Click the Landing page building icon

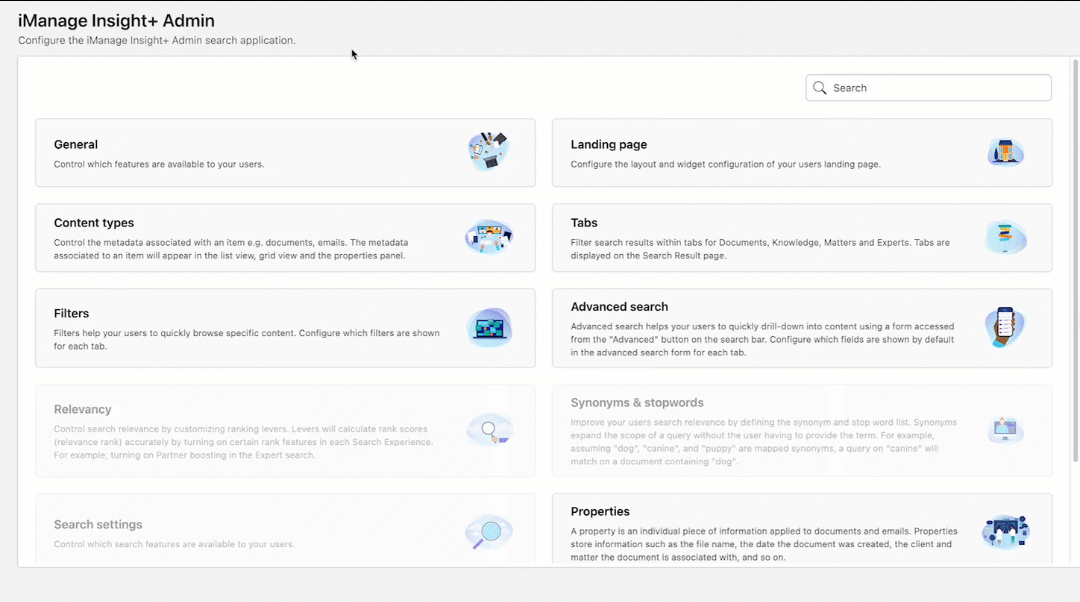coord(1005,152)
